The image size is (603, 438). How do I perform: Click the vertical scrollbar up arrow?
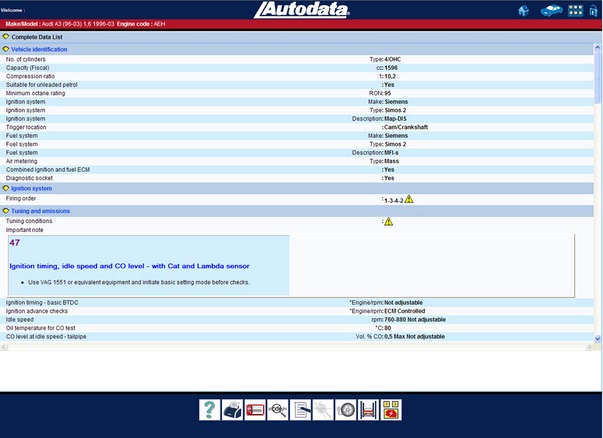[x=597, y=48]
